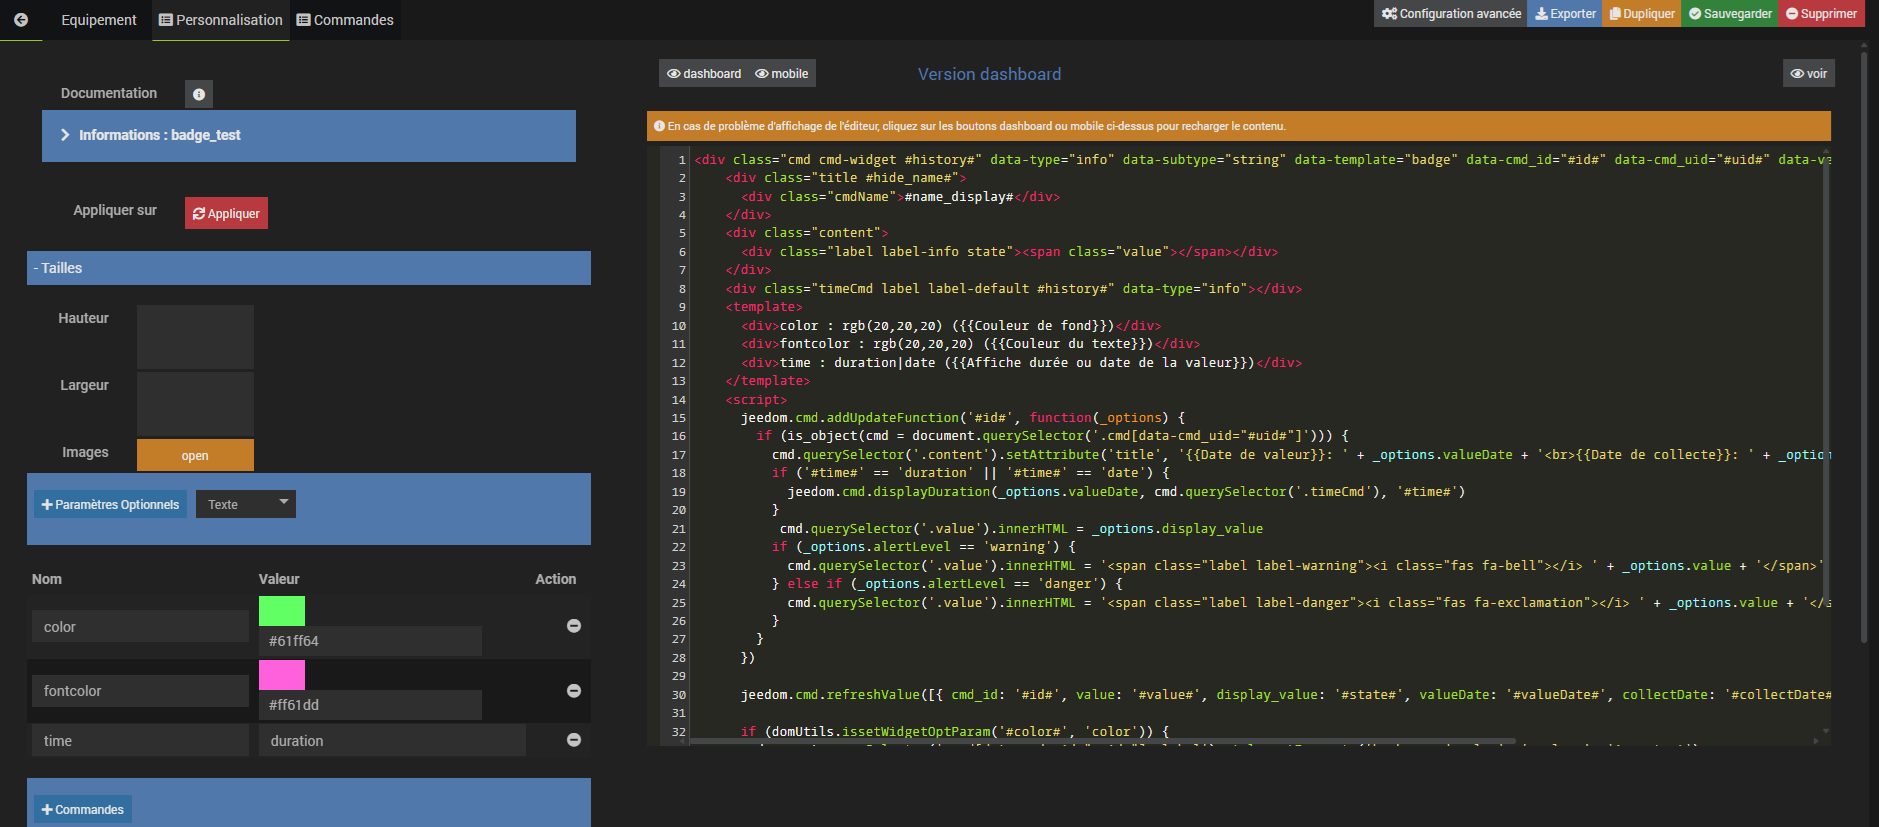Click the red Appliquer button

[226, 213]
